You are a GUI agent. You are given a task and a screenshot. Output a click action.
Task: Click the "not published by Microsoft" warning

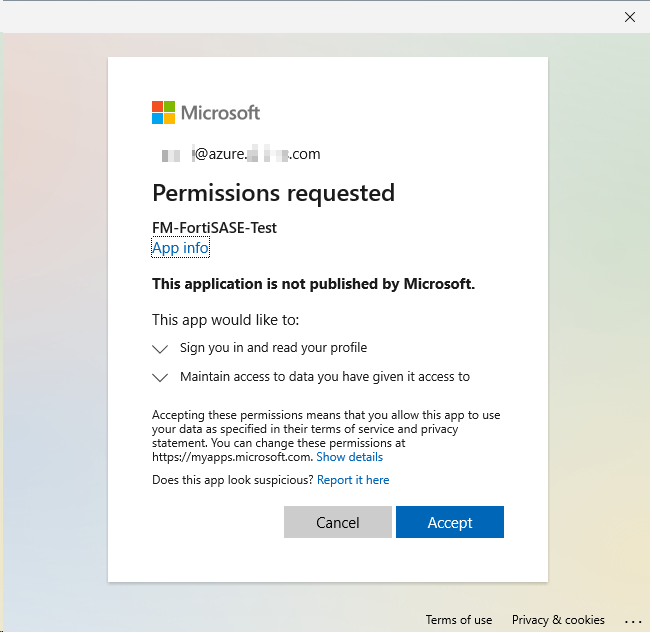[313, 284]
